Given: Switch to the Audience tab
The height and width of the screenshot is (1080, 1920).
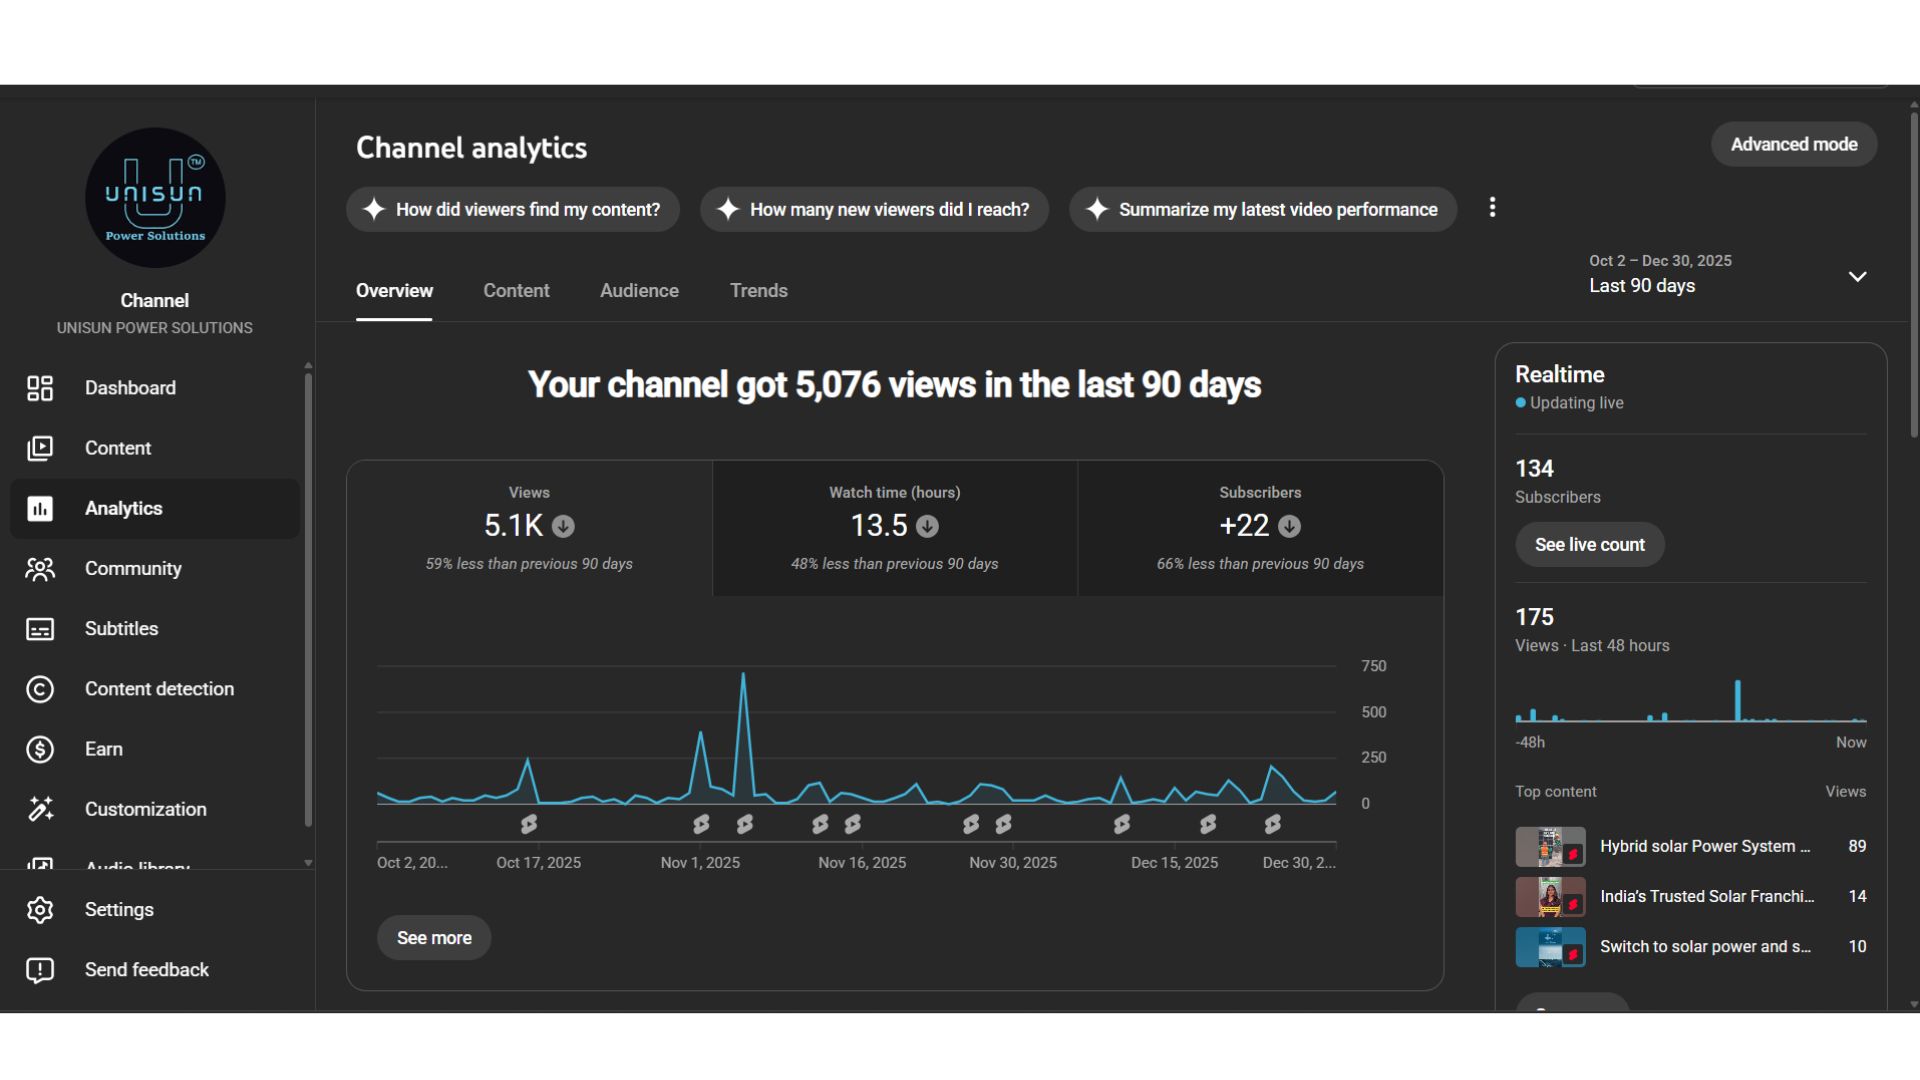Looking at the screenshot, I should (x=639, y=291).
